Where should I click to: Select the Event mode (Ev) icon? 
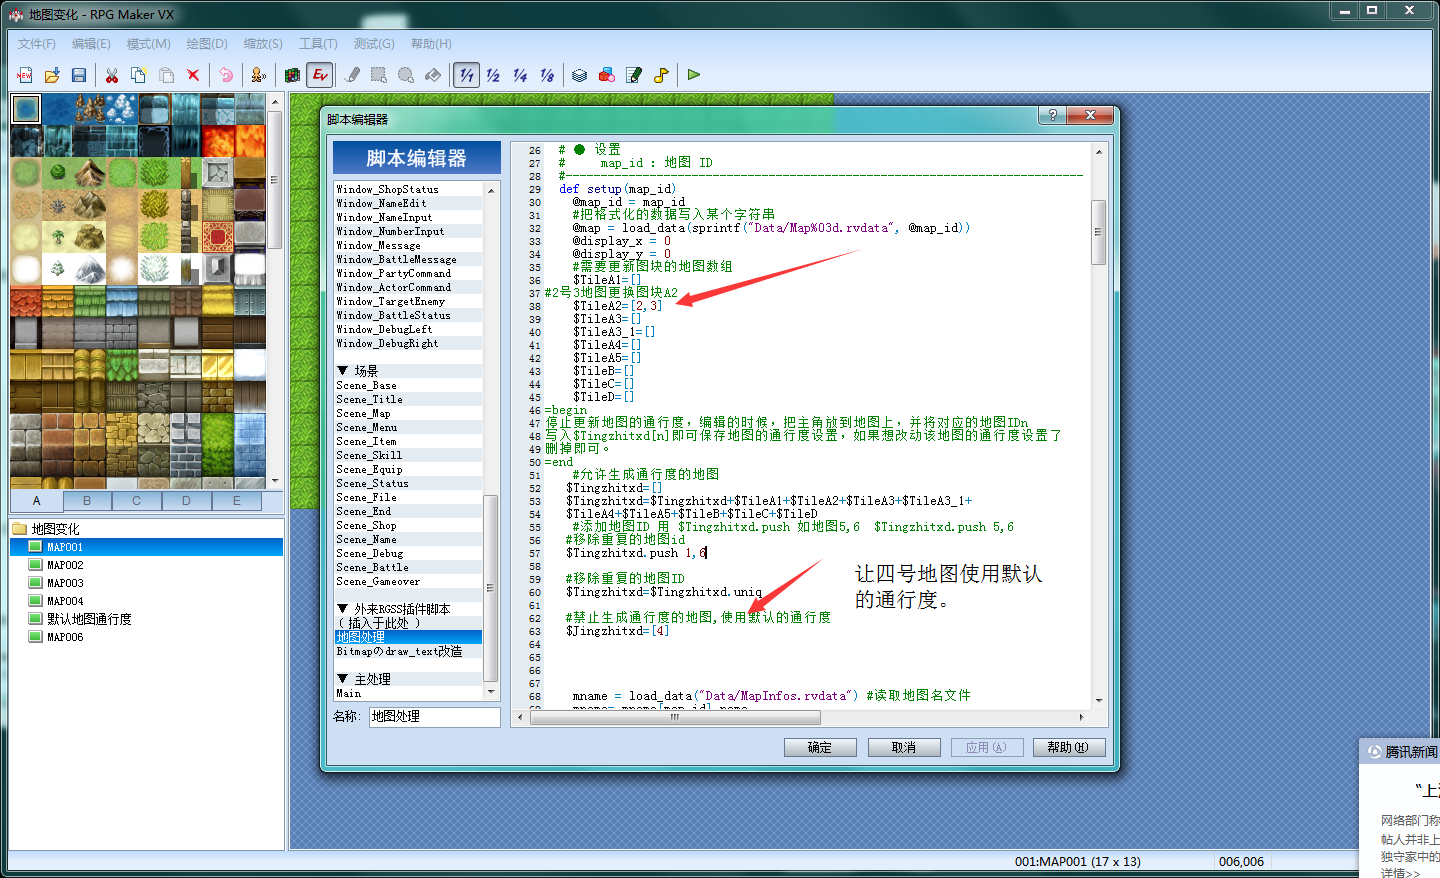320,75
